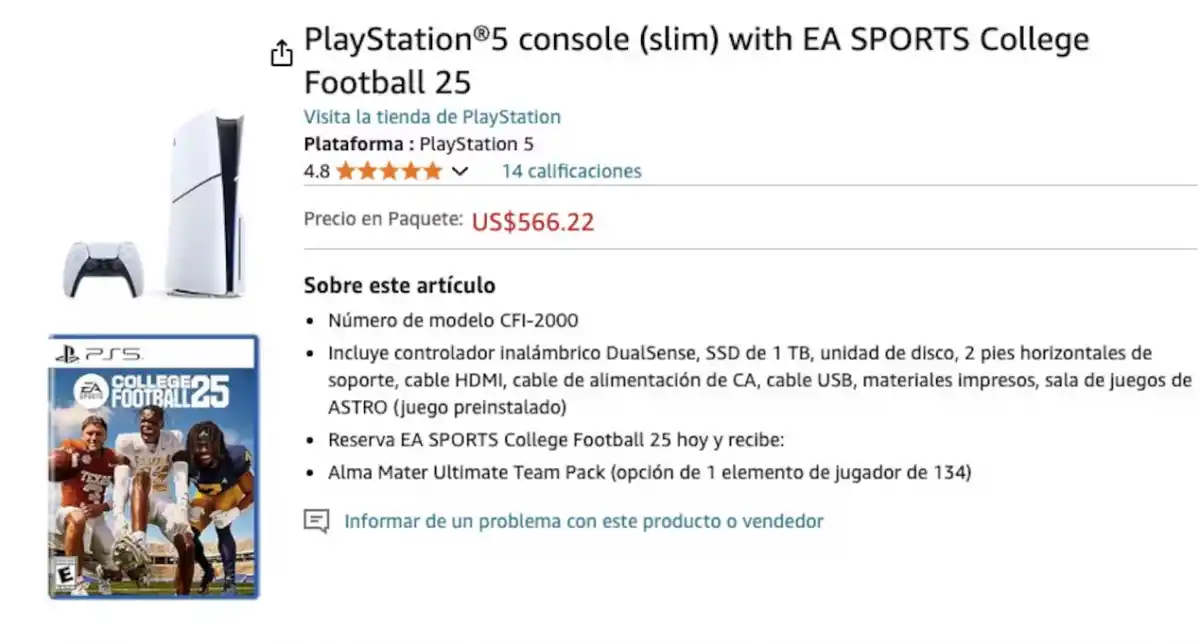Viewport: 1200px width, 644px height.
Task: Click the first orange rating star
Action: click(x=344, y=171)
